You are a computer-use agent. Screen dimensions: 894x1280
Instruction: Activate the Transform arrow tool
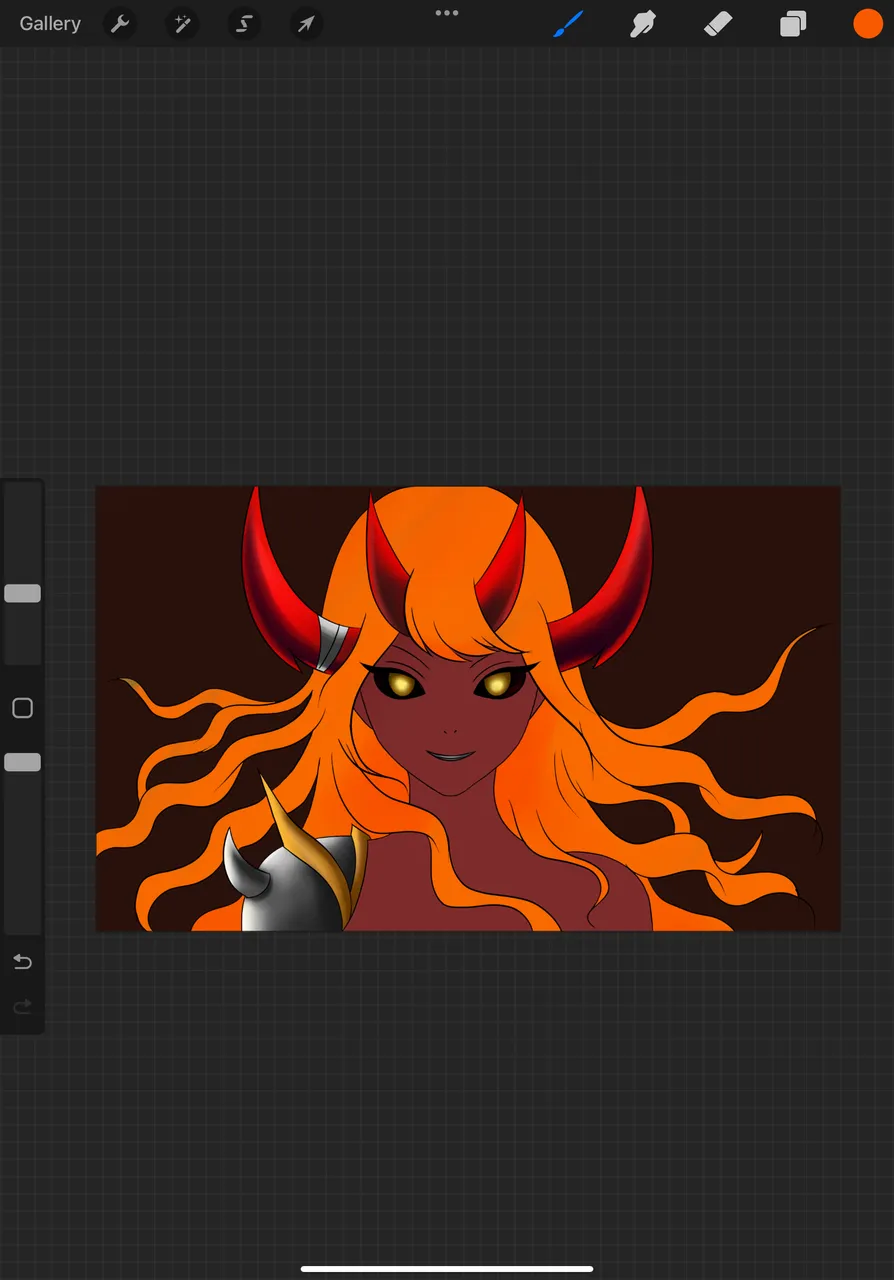click(306, 24)
